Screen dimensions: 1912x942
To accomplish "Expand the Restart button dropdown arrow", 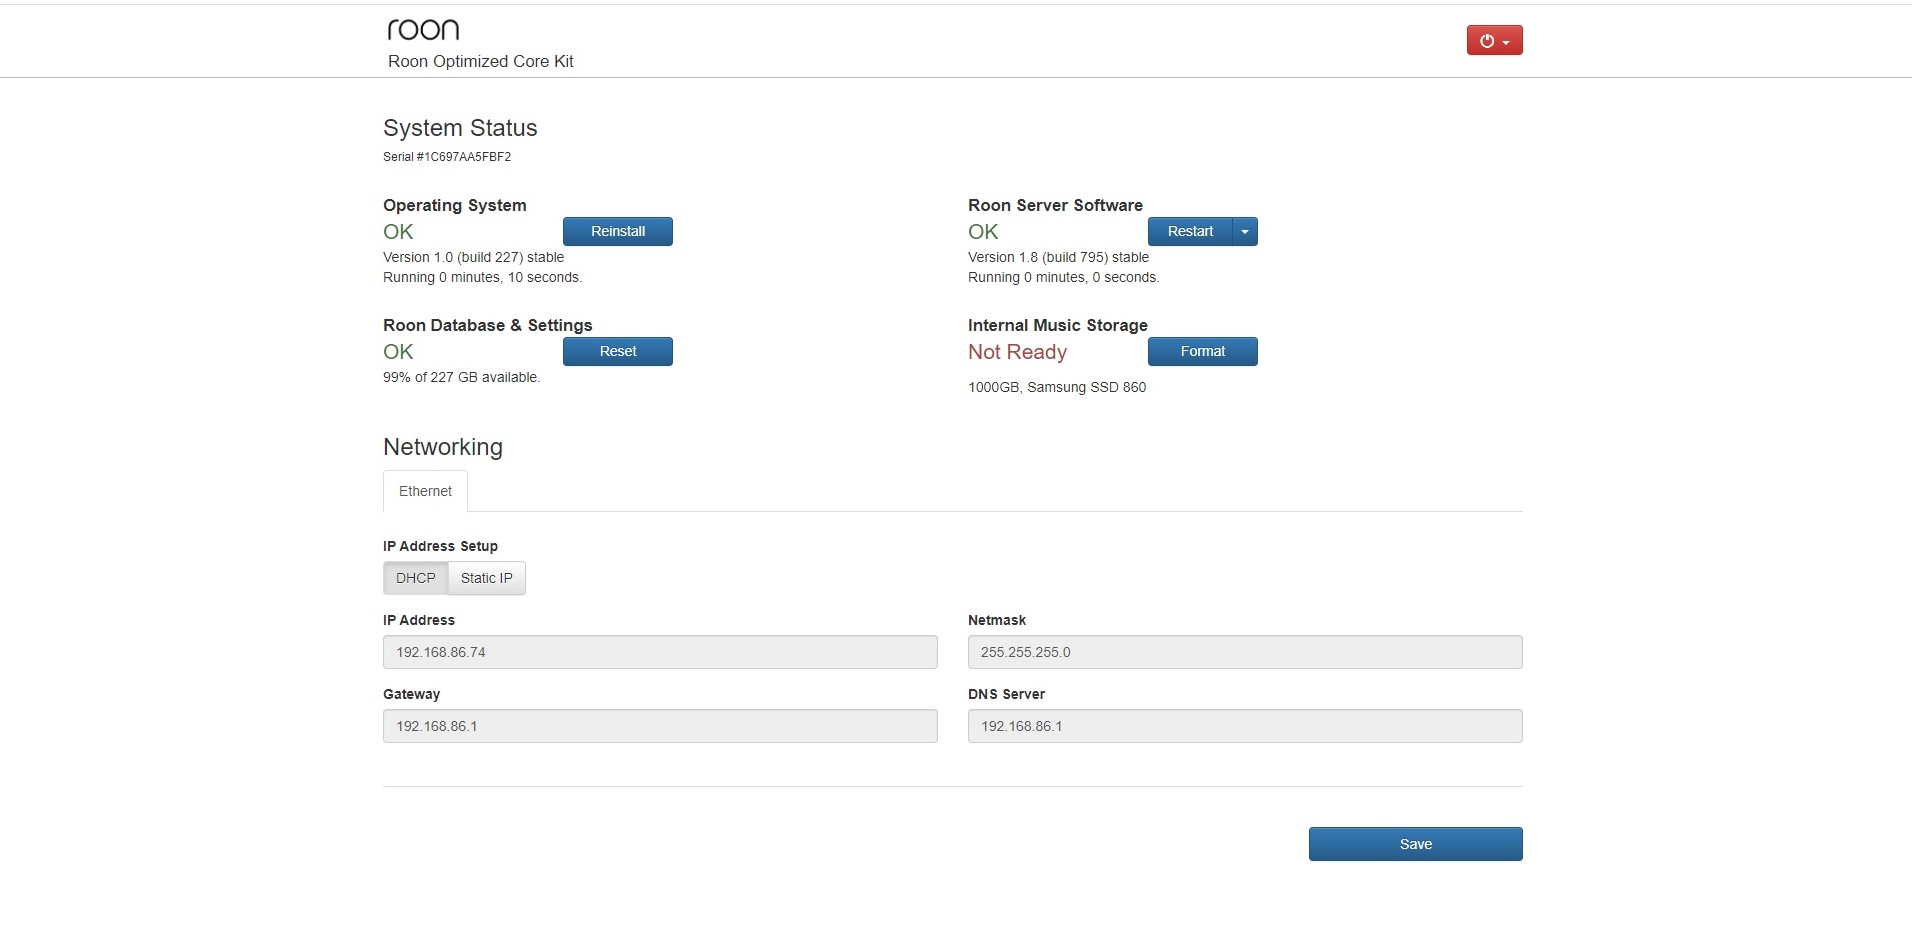I will (x=1245, y=231).
